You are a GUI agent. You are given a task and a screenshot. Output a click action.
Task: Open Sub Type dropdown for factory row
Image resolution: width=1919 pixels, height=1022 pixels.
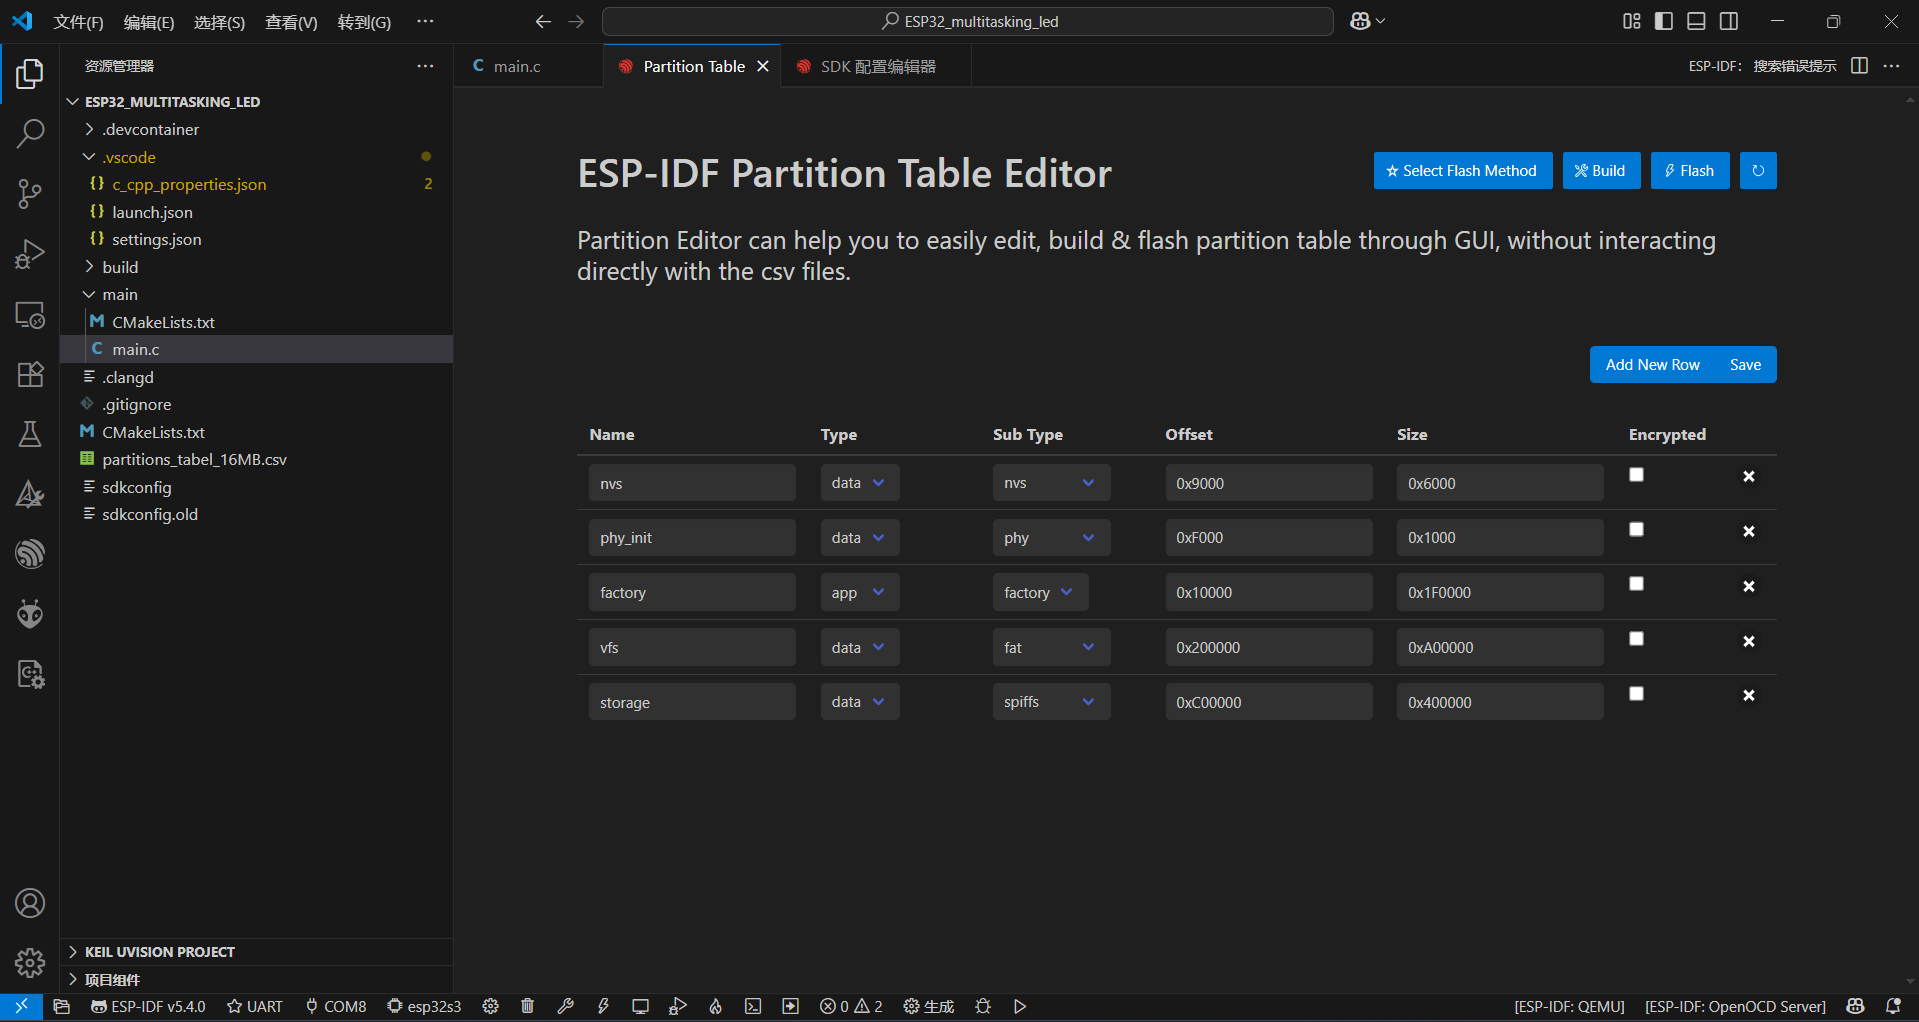pos(1040,592)
